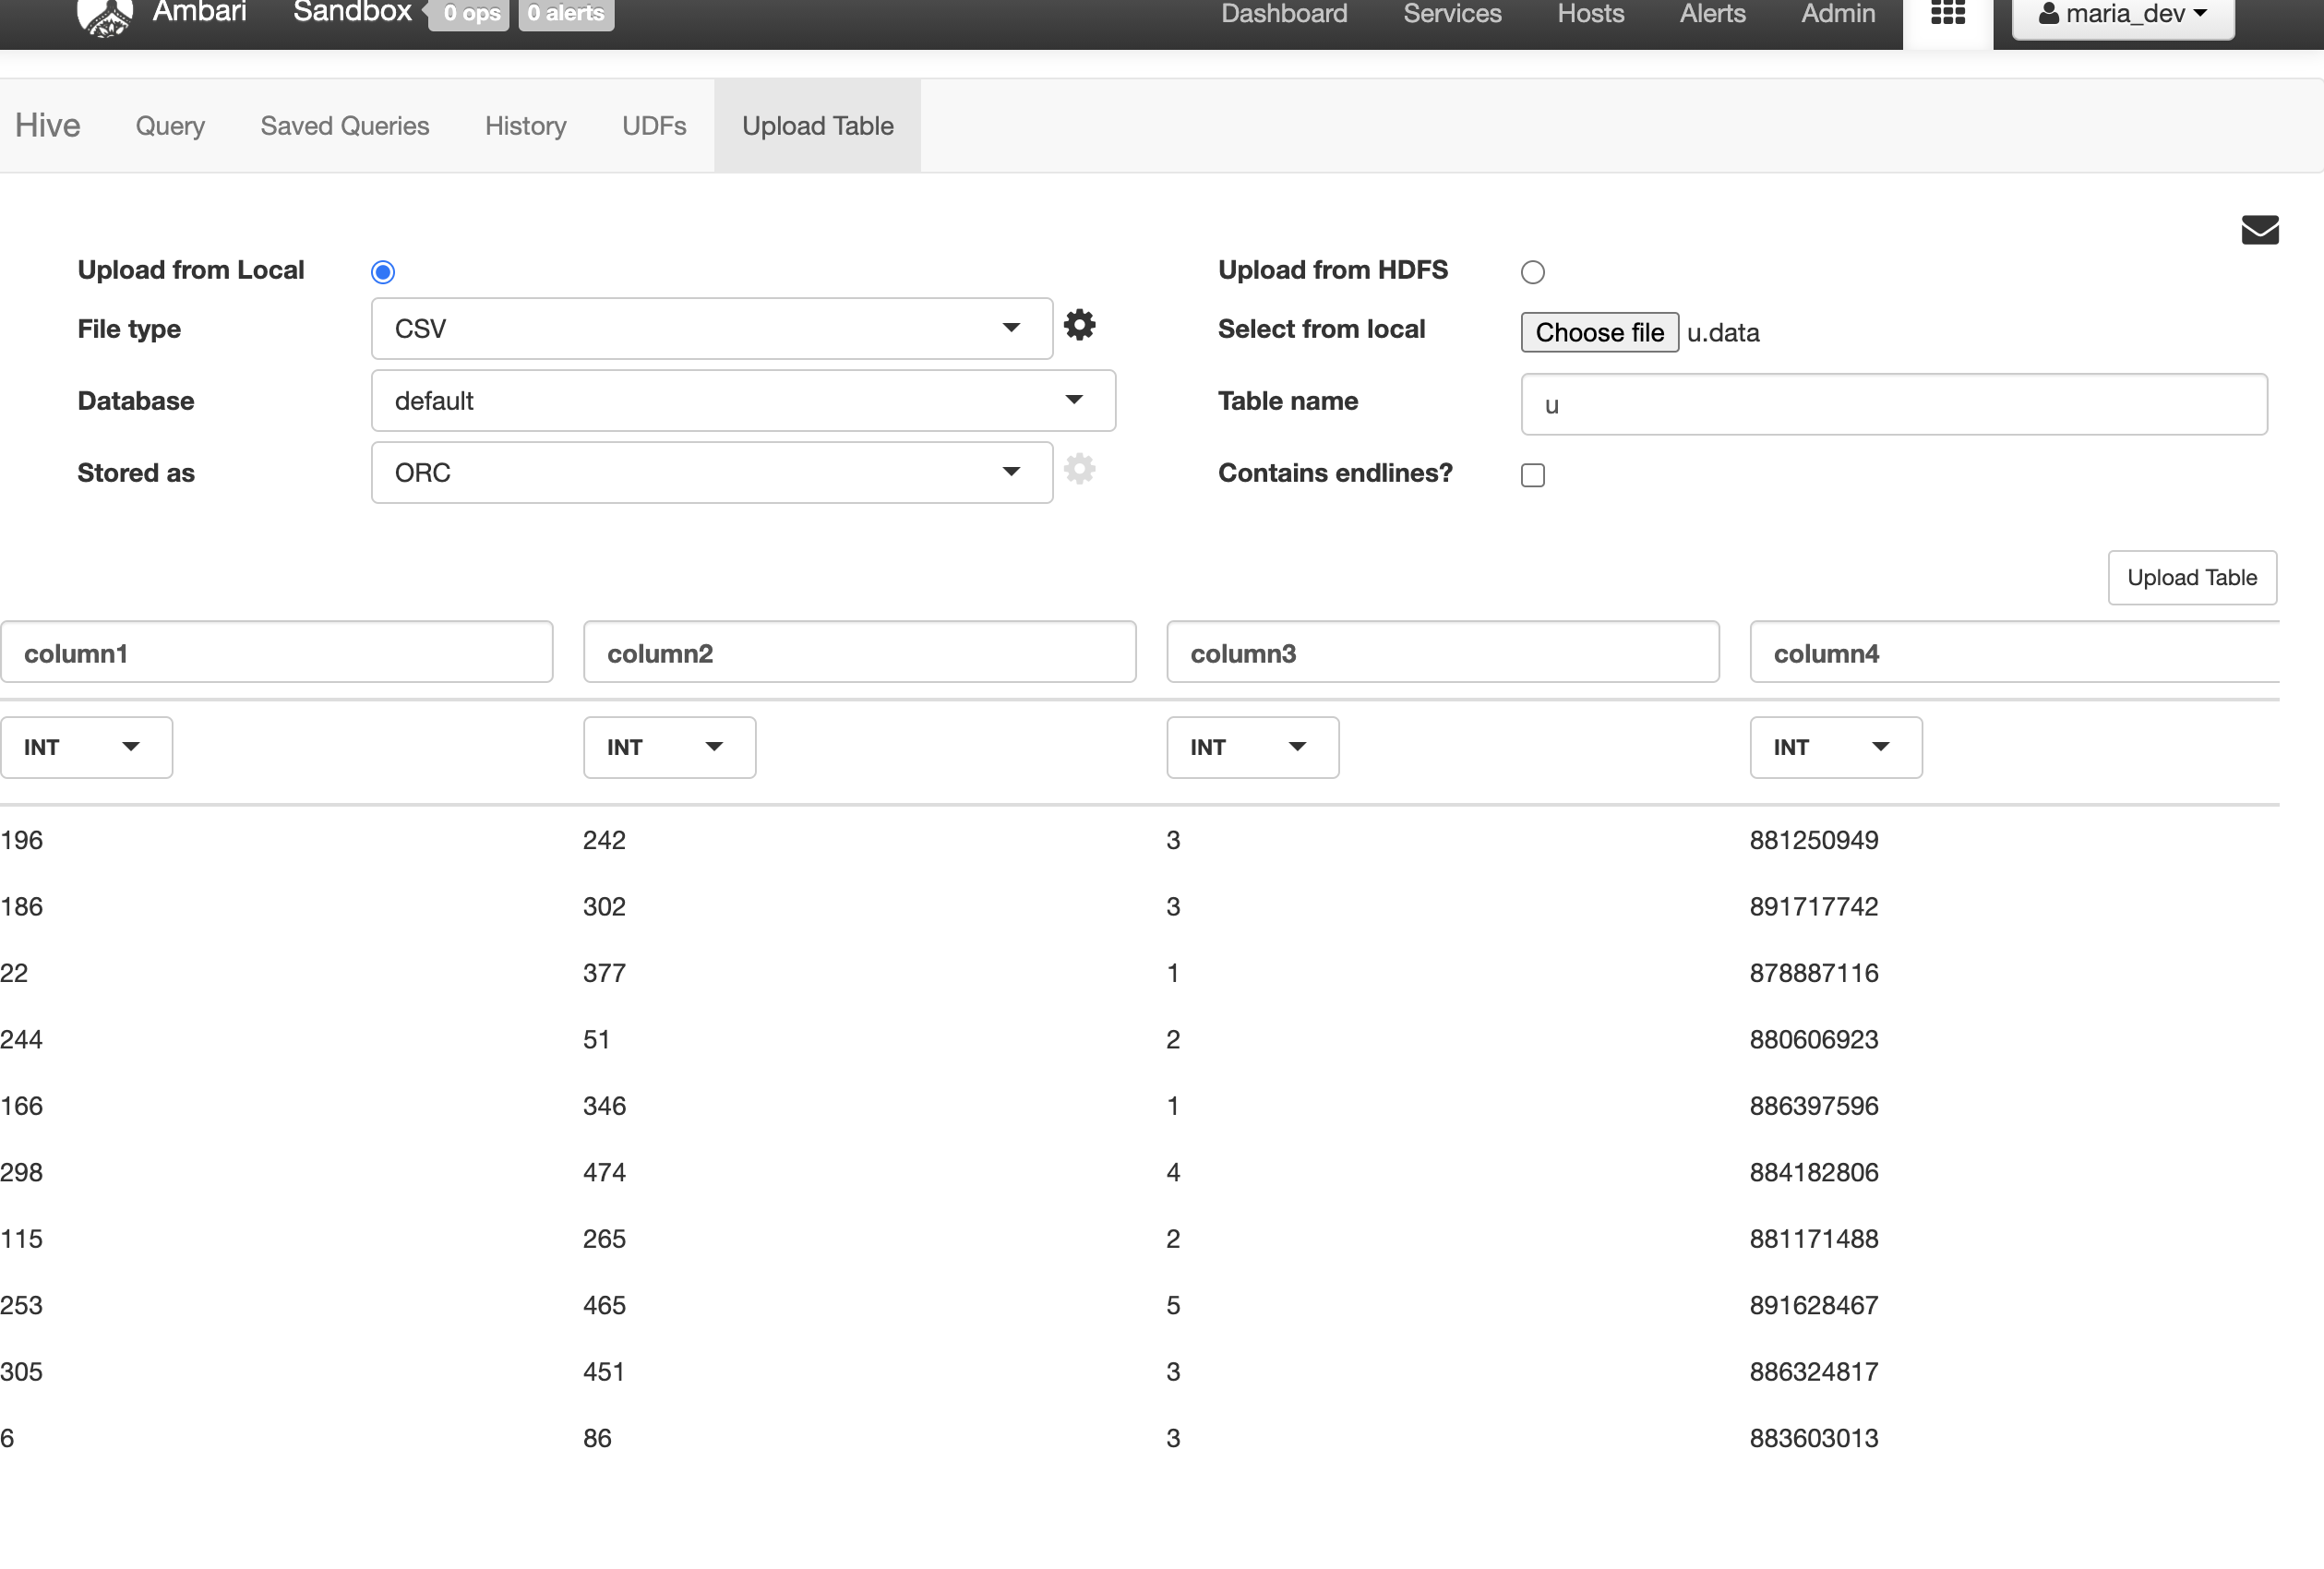Select Upload from HDFS radio button

pyautogui.click(x=1530, y=271)
